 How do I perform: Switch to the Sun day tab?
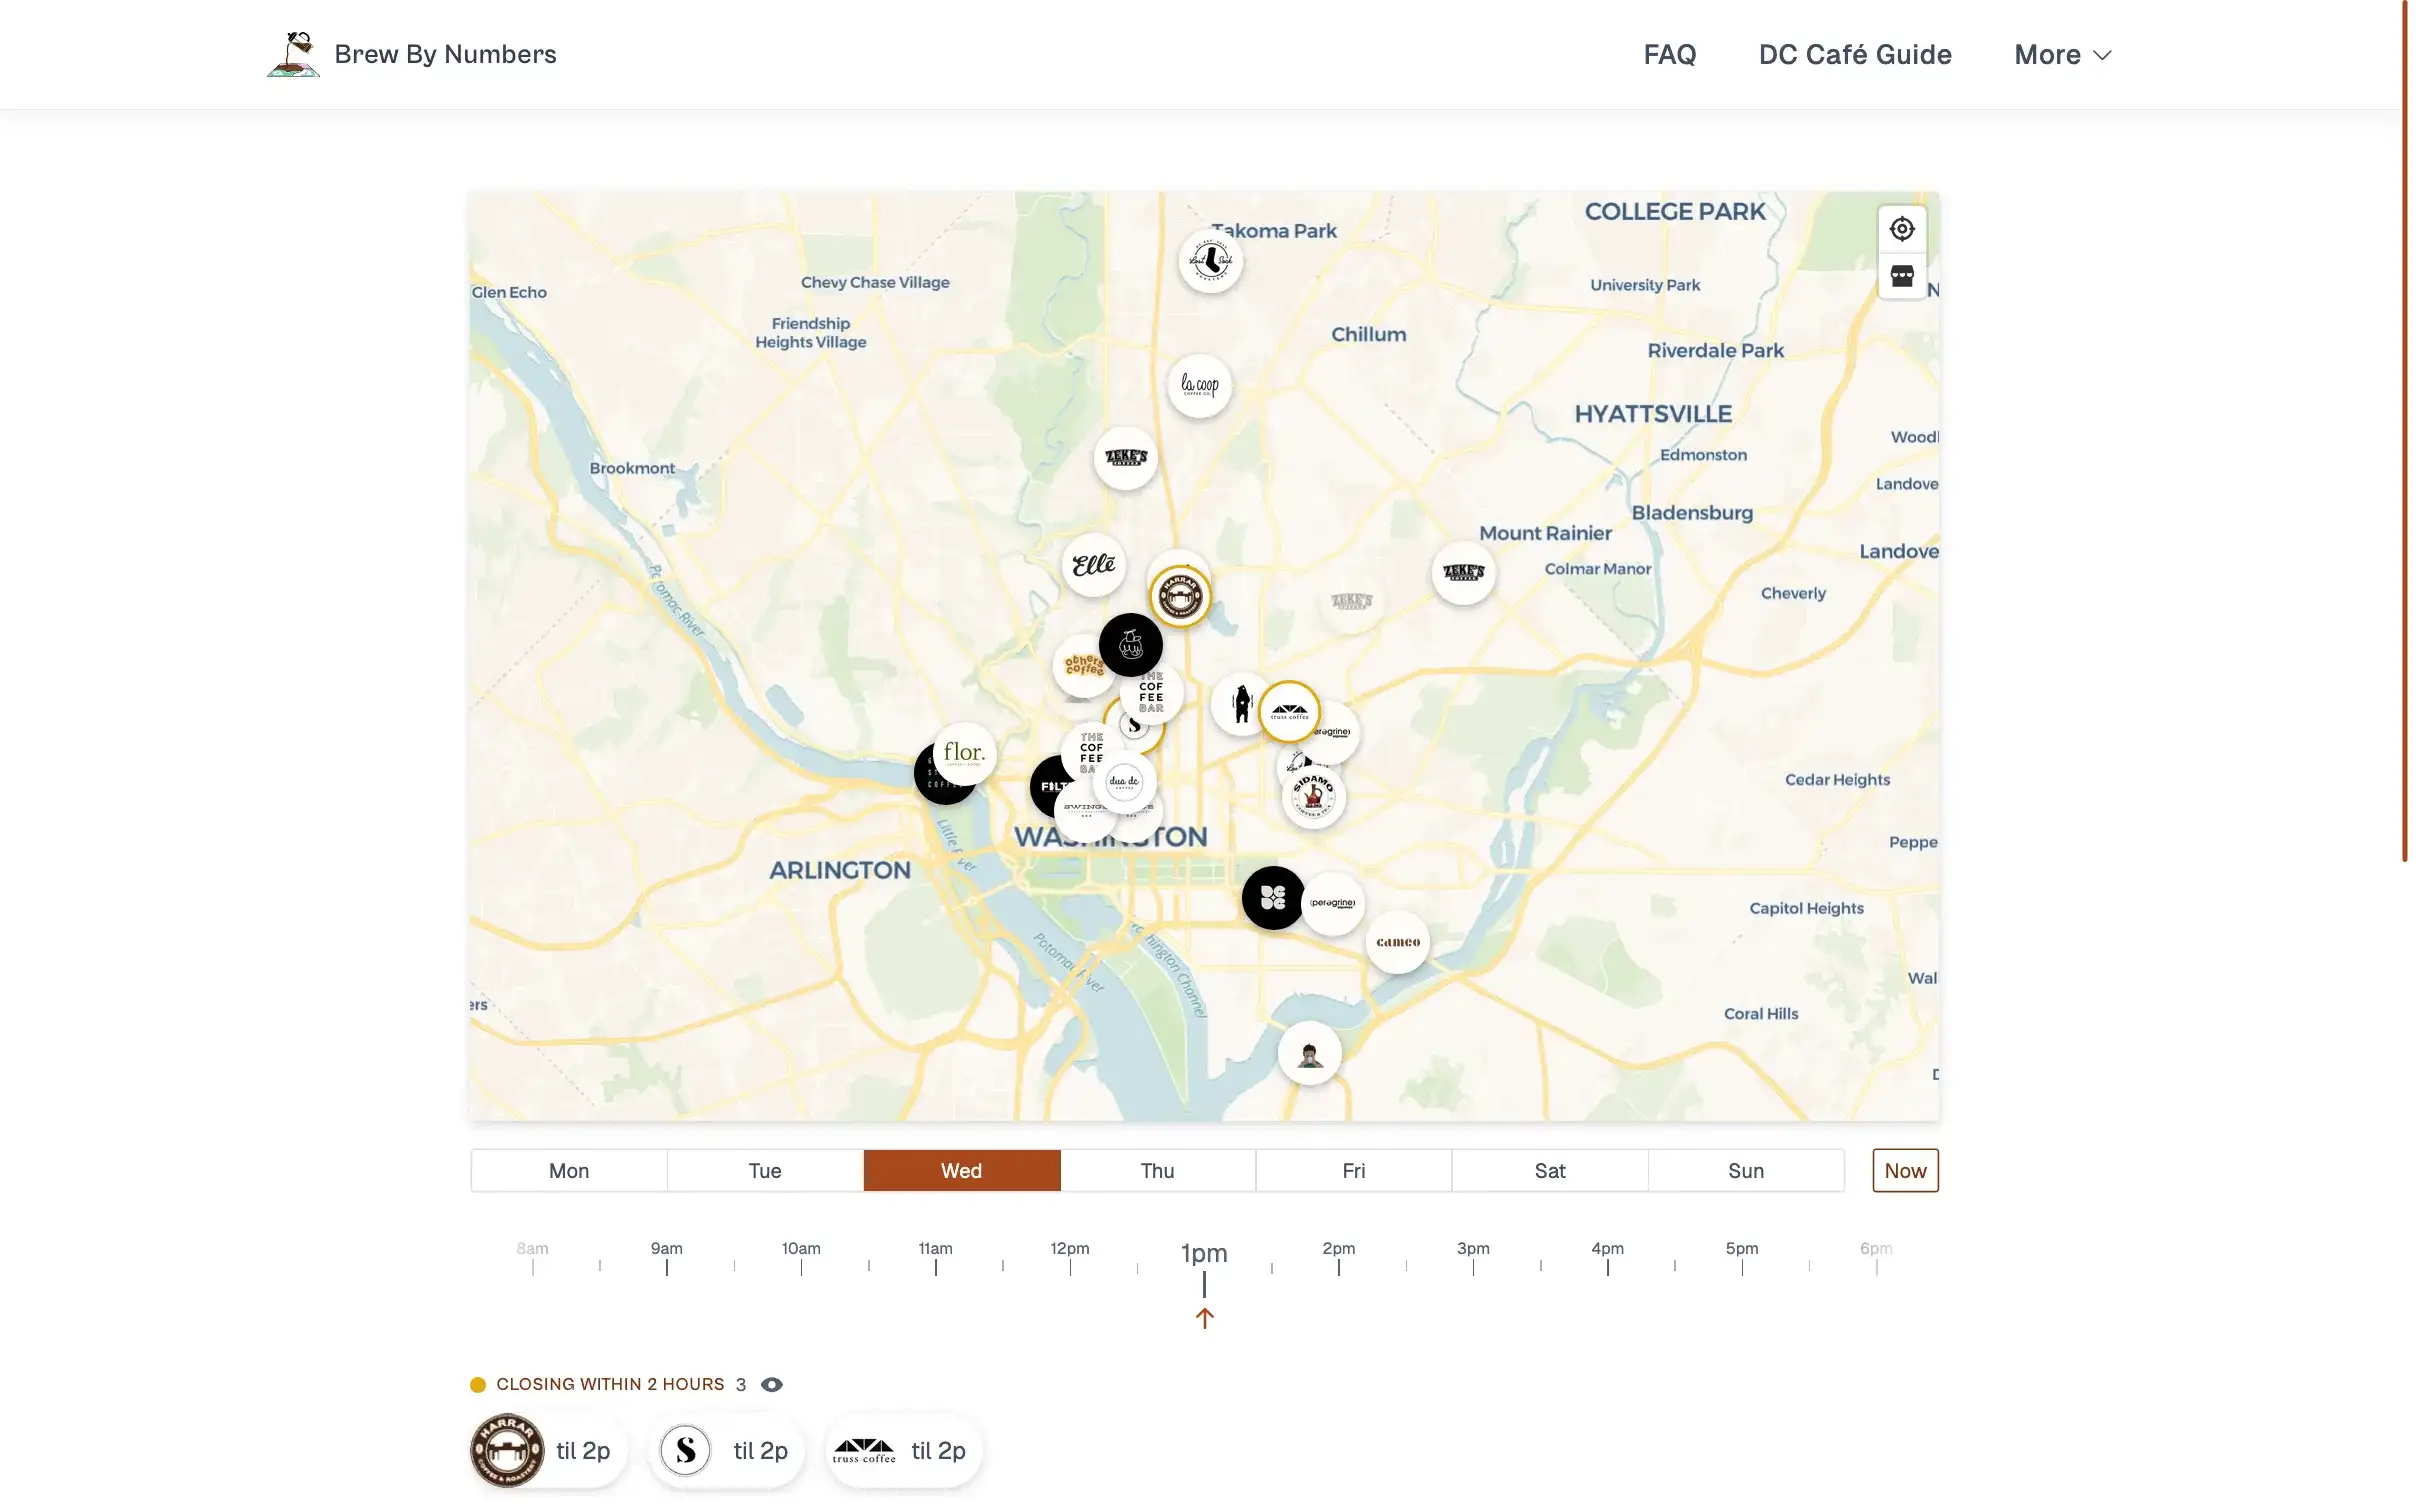tap(1745, 1171)
